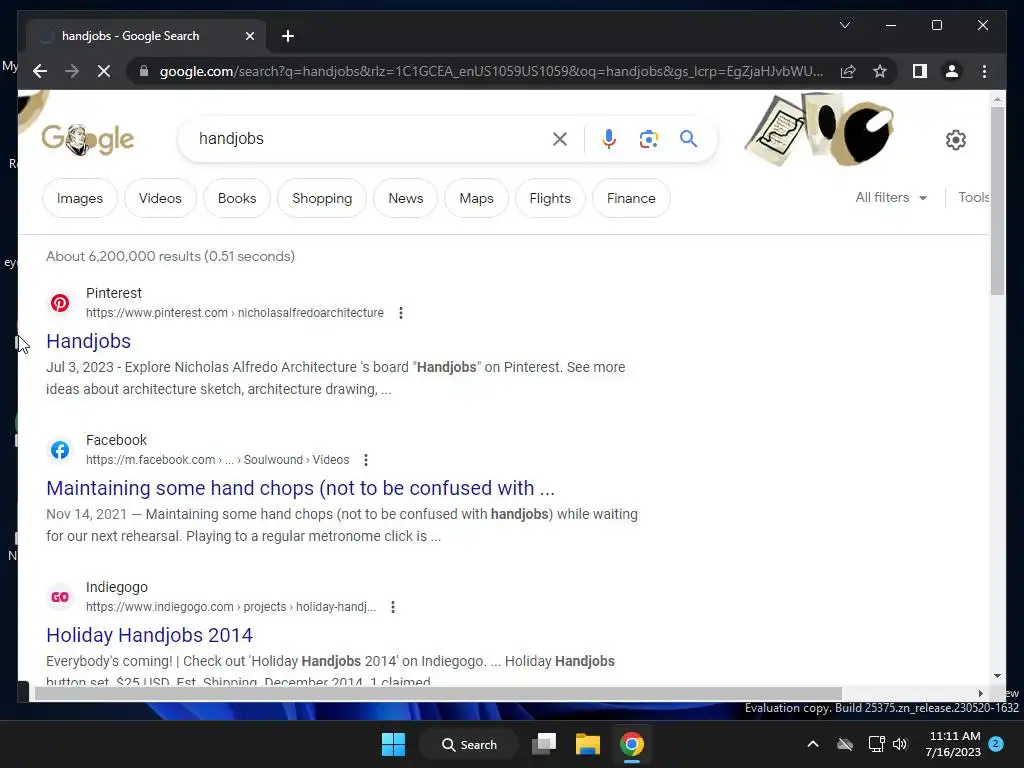Open more options for Pinterest result
The width and height of the screenshot is (1024, 768).
[x=401, y=313]
